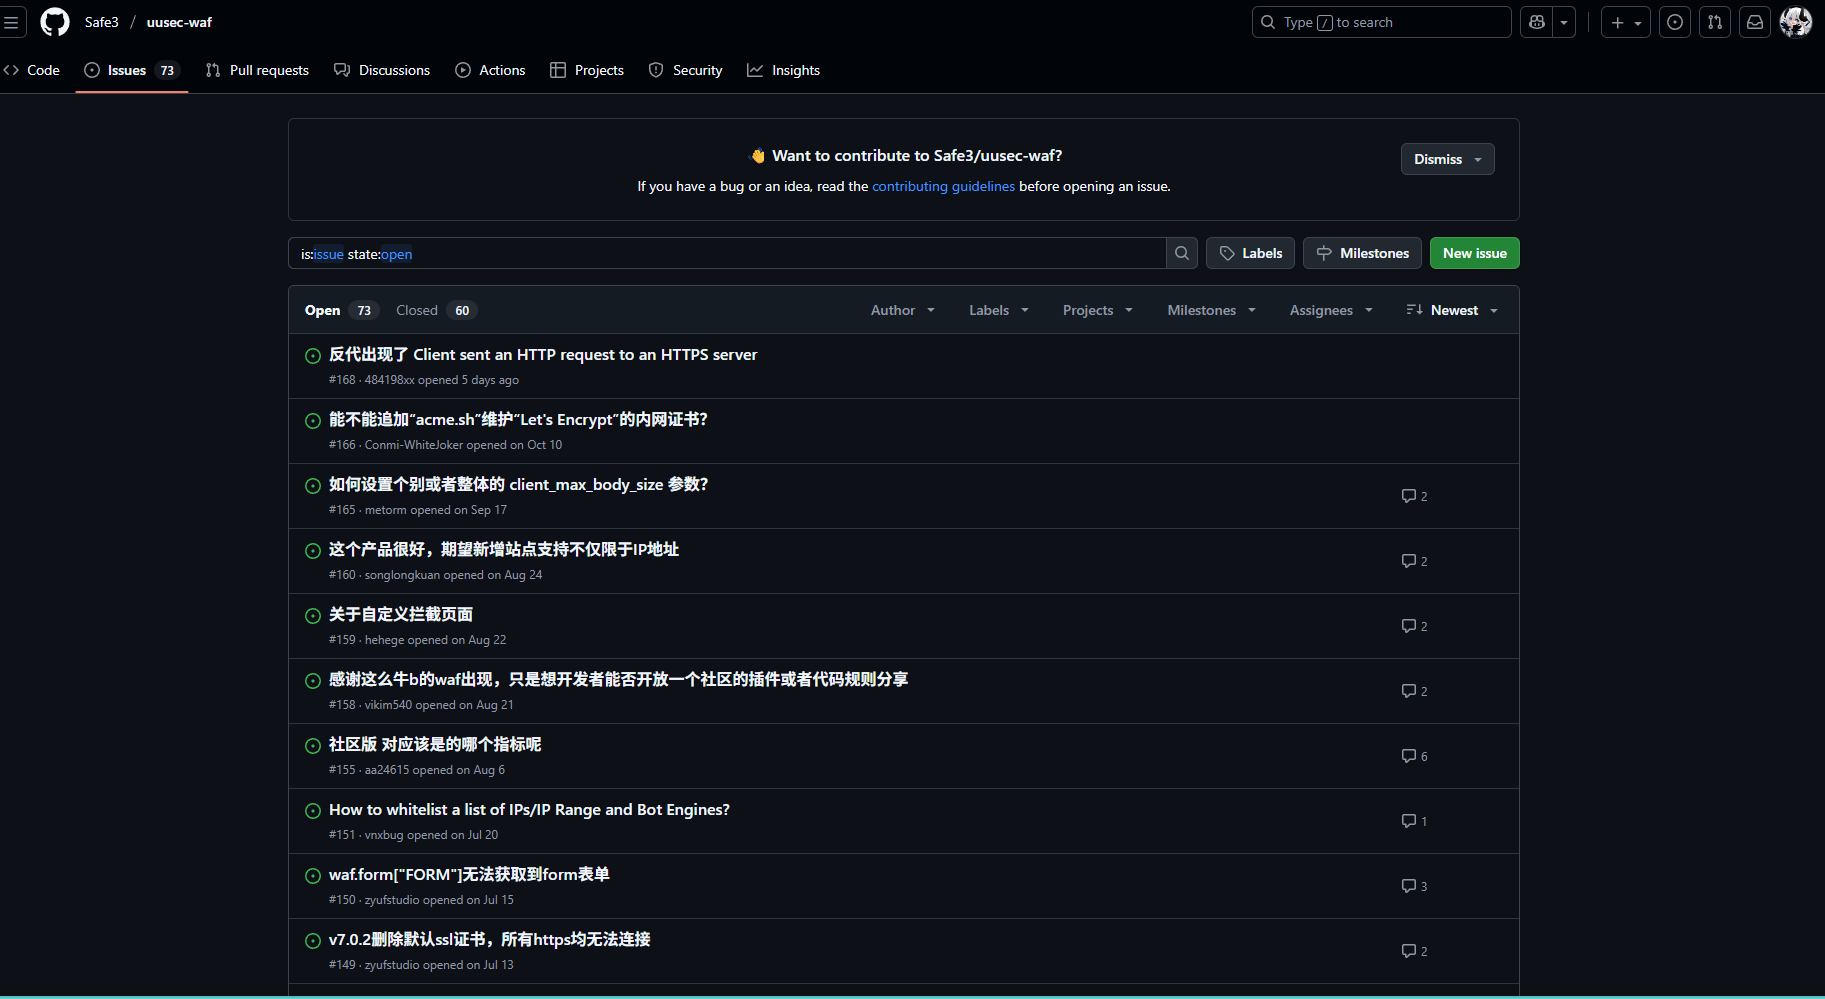Switch to the Pull requests tab
1825x999 pixels.
tap(257, 70)
